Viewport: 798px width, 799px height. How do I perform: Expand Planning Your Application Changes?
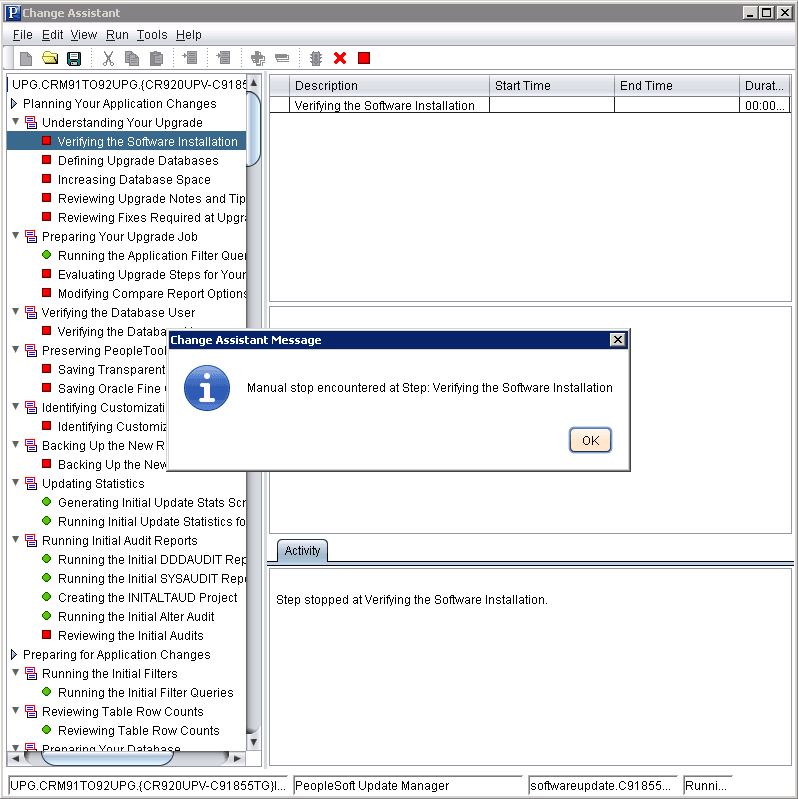[14, 103]
